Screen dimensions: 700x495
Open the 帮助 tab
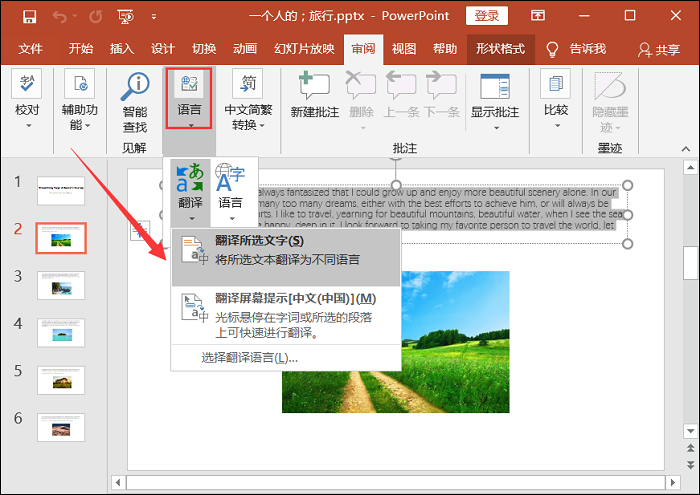[445, 48]
